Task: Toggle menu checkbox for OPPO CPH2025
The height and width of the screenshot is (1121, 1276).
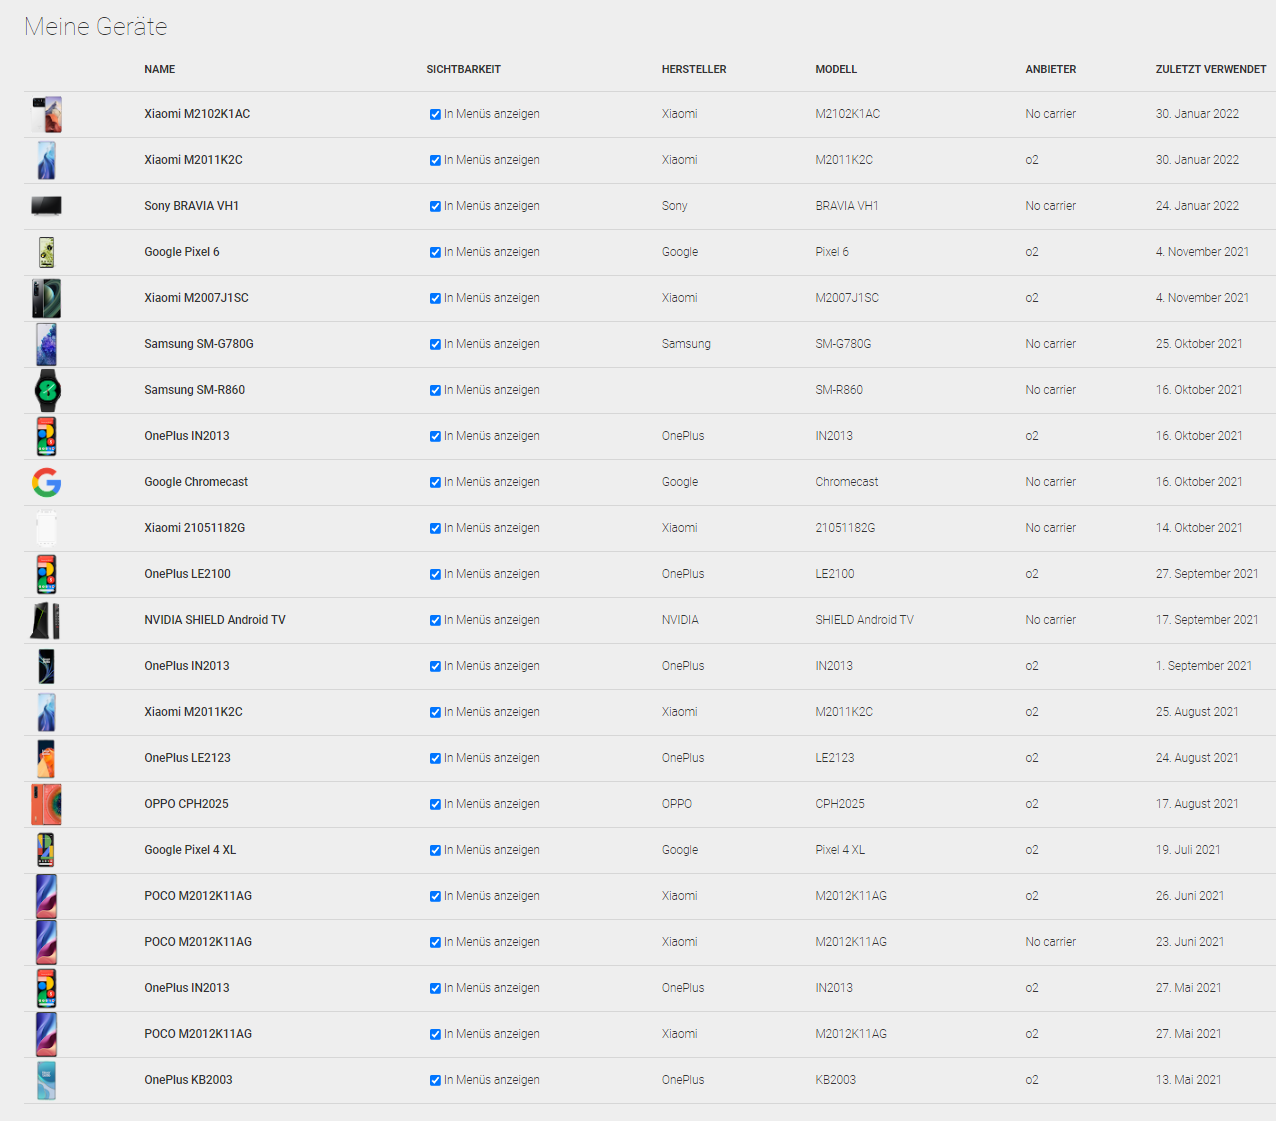Action: point(435,804)
